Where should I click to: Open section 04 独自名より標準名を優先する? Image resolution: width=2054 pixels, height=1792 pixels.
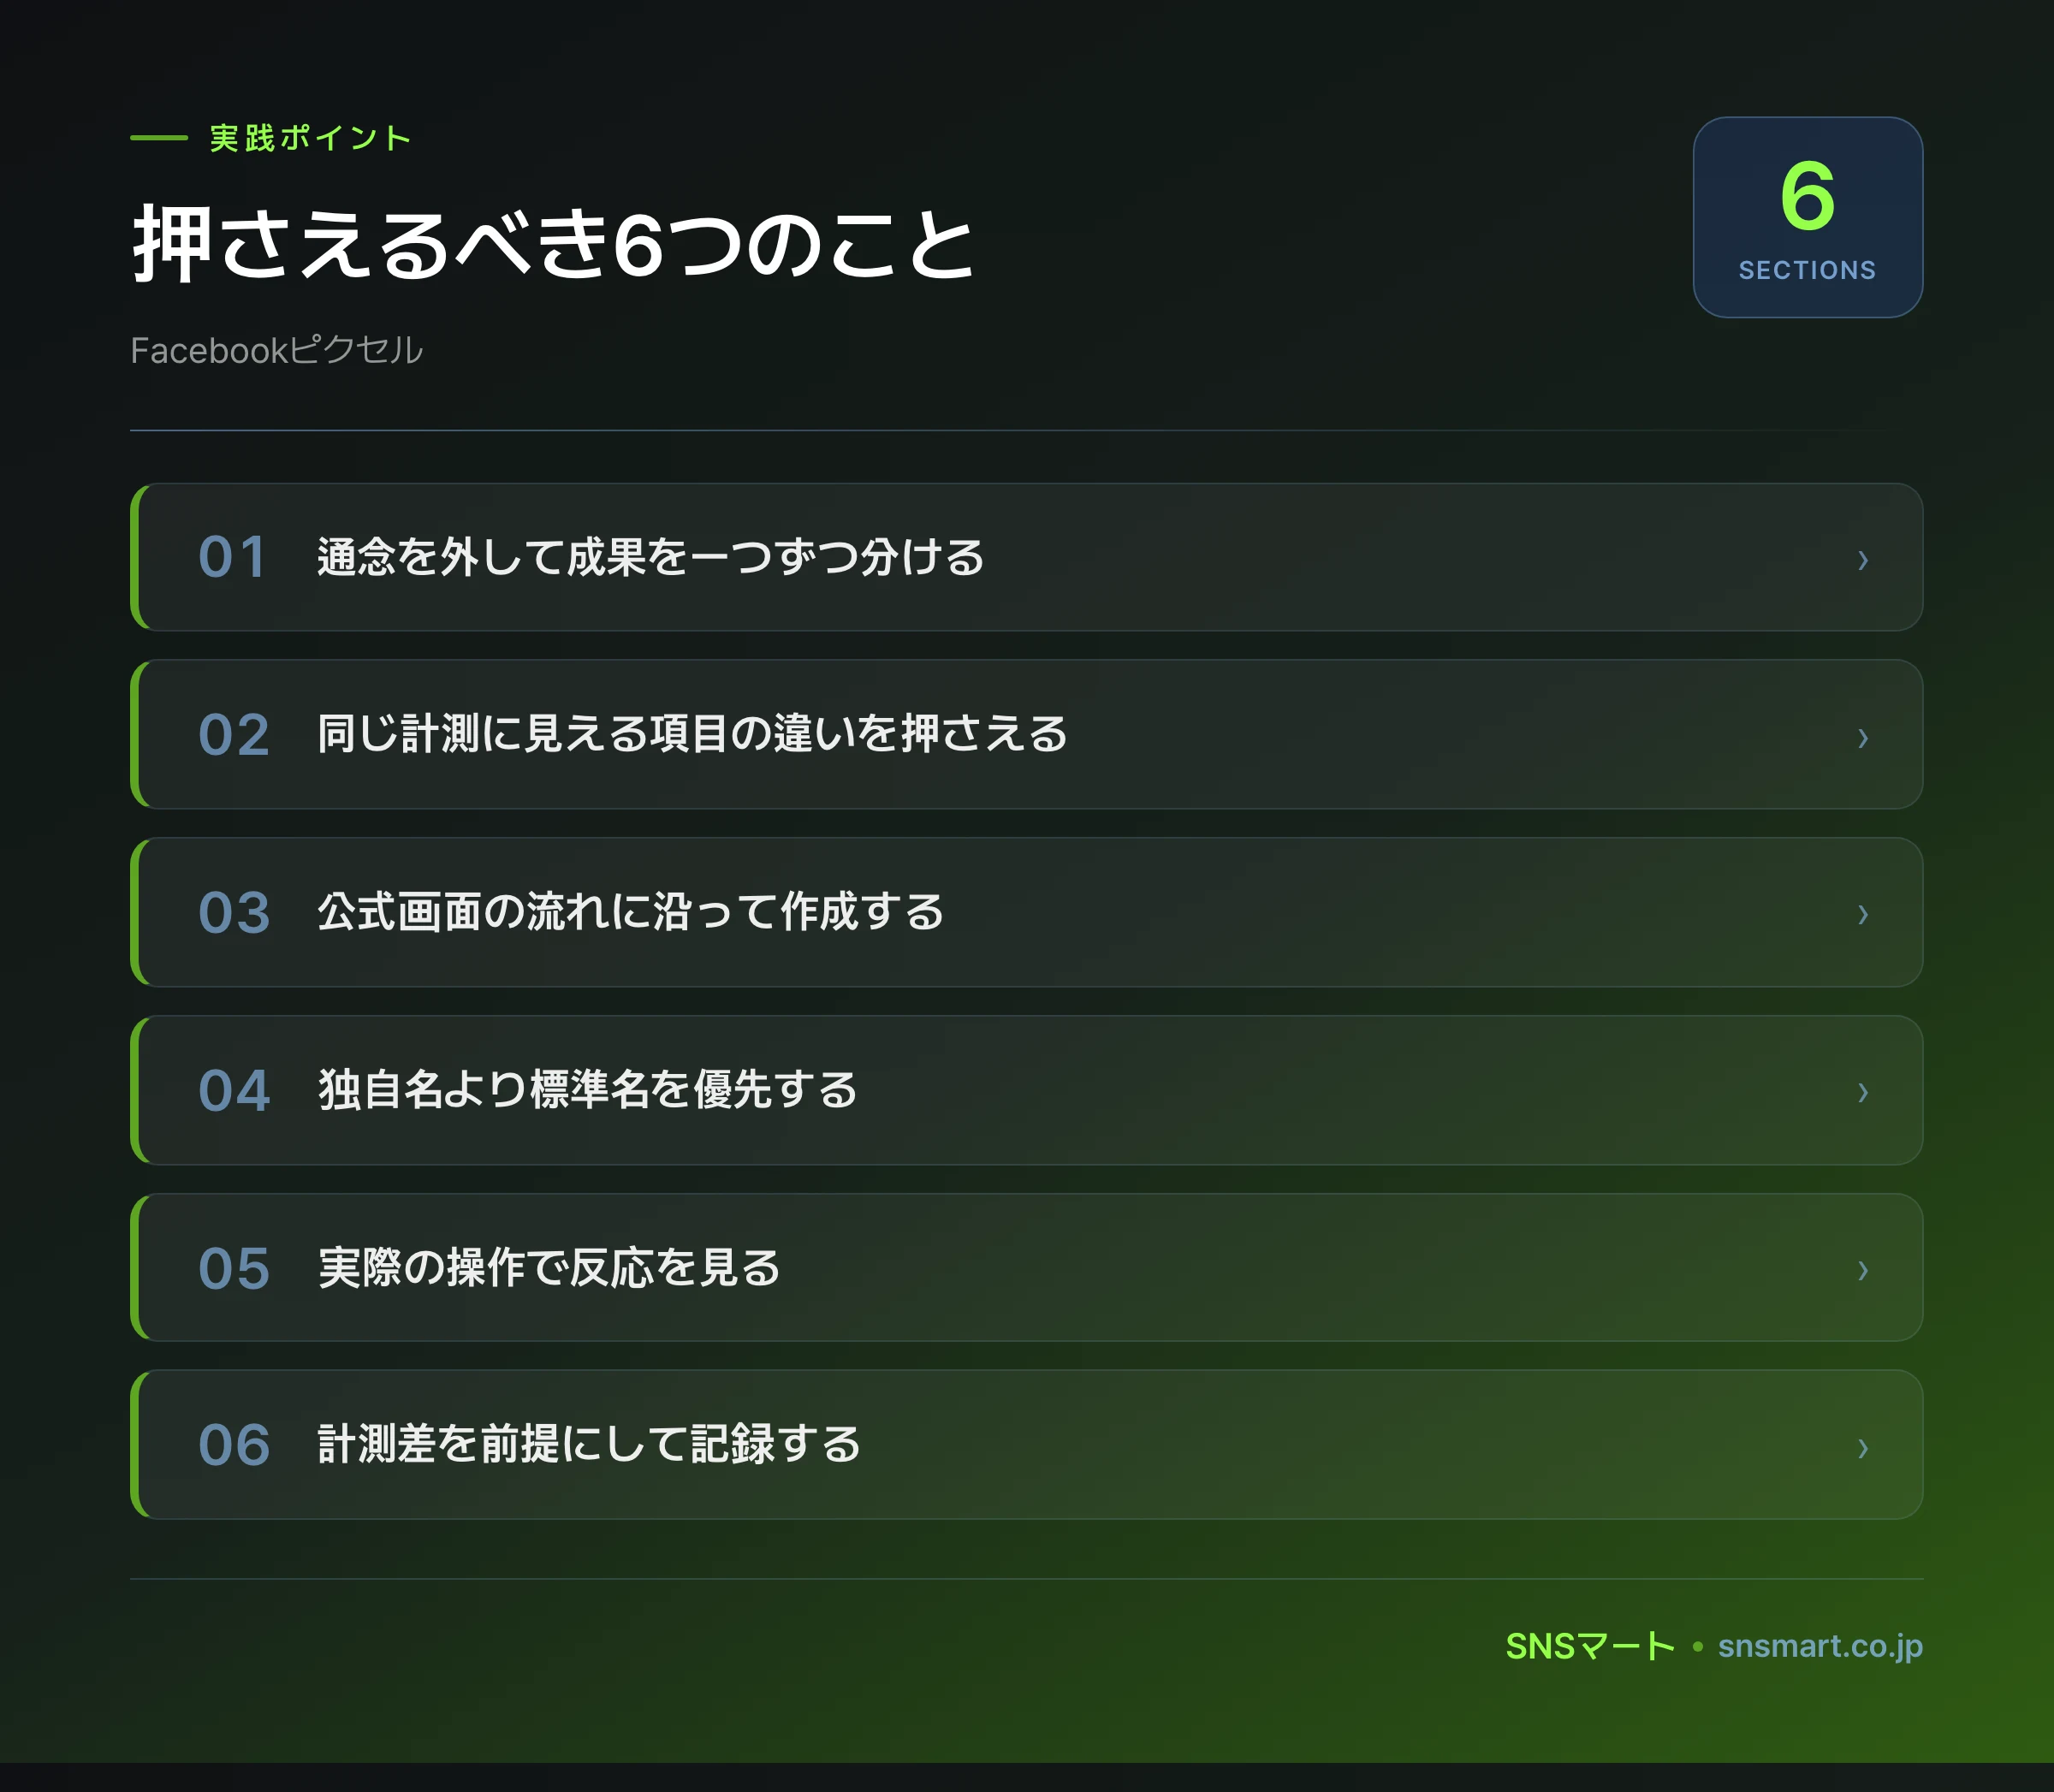coord(1026,1090)
